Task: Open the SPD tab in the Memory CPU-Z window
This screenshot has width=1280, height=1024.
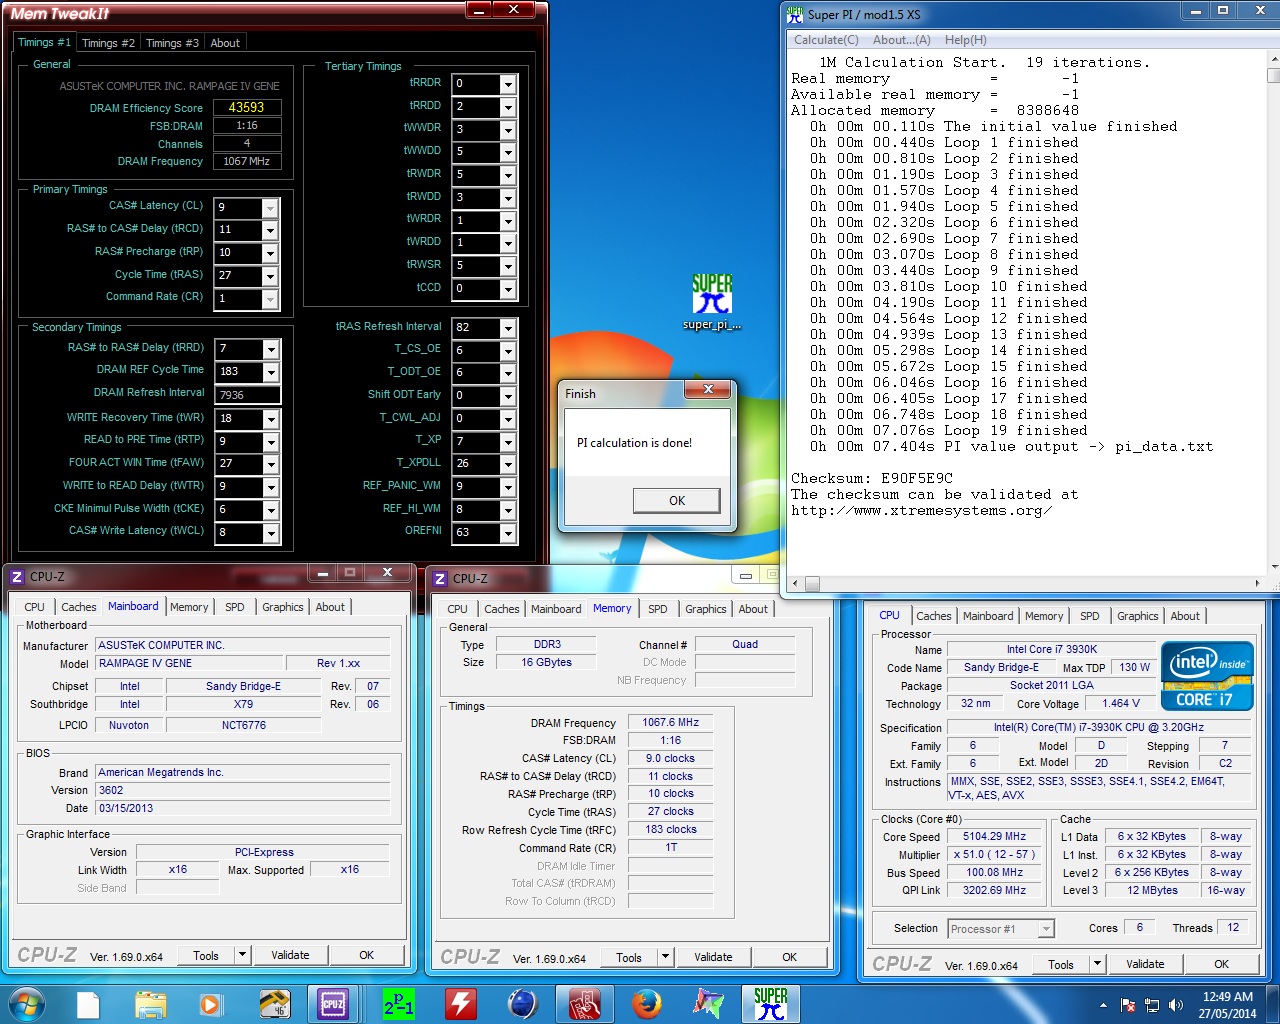Action: [x=657, y=609]
